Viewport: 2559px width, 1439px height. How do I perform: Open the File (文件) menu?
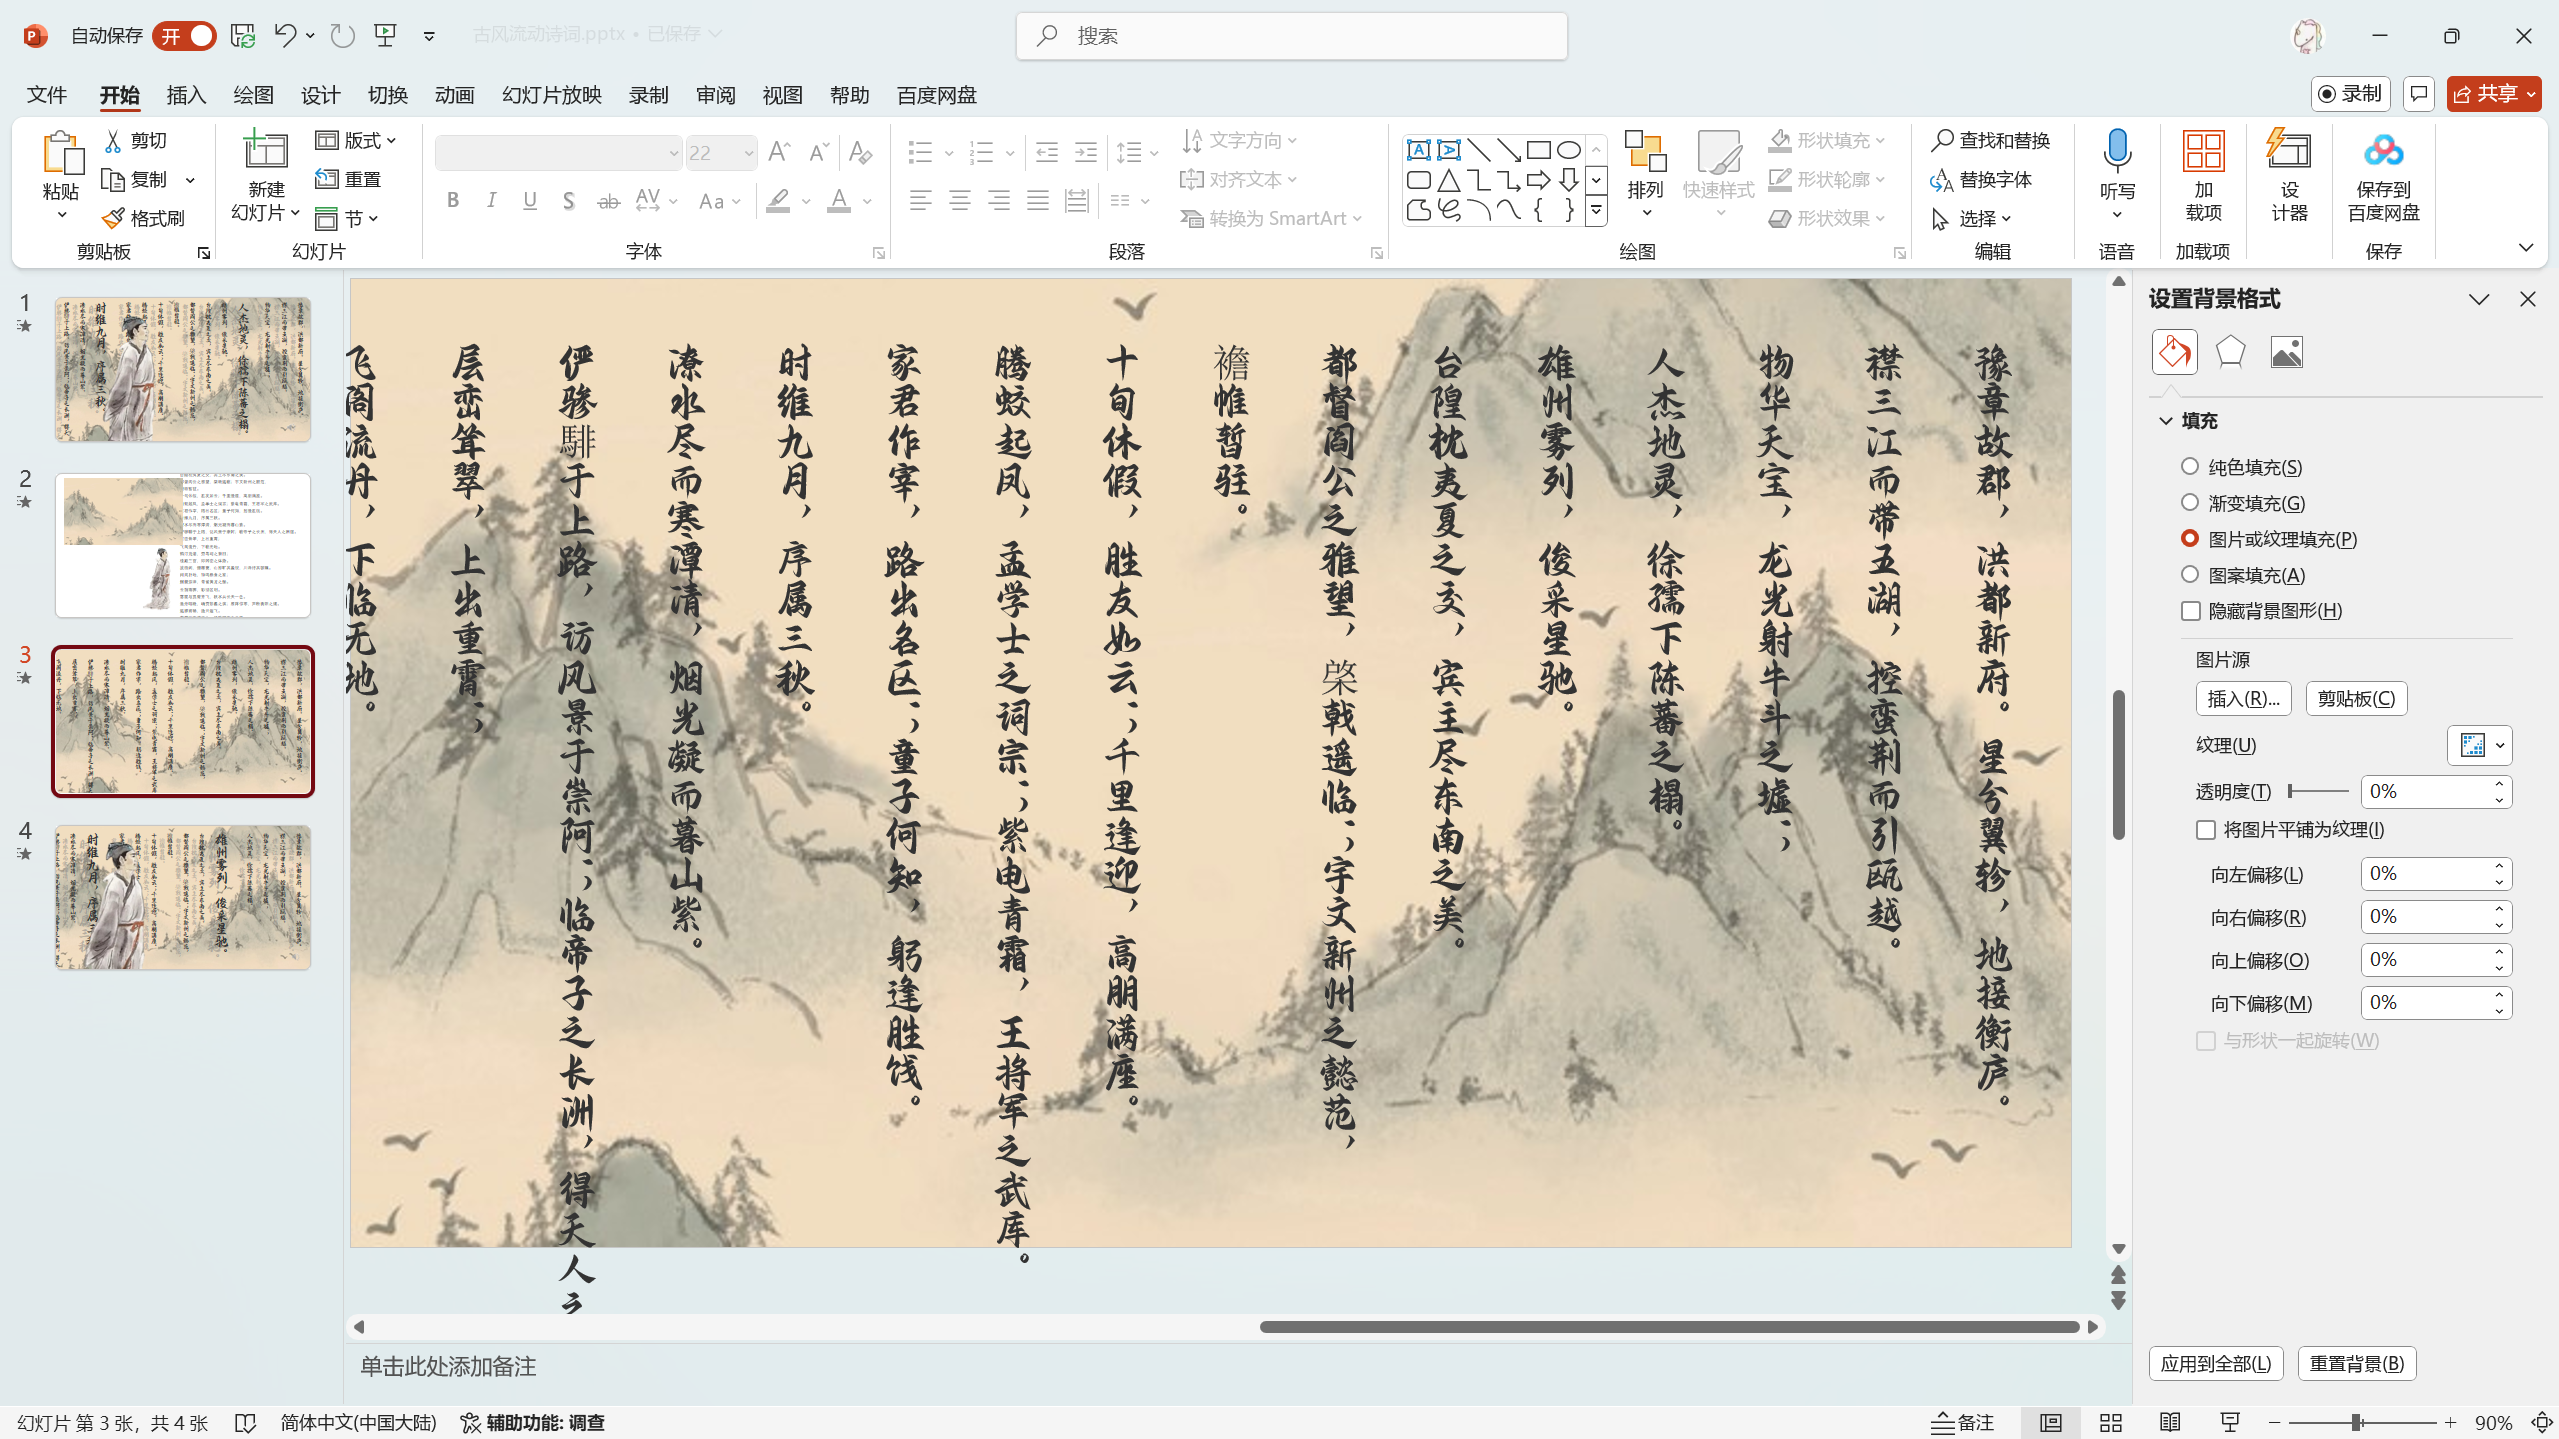(x=47, y=95)
